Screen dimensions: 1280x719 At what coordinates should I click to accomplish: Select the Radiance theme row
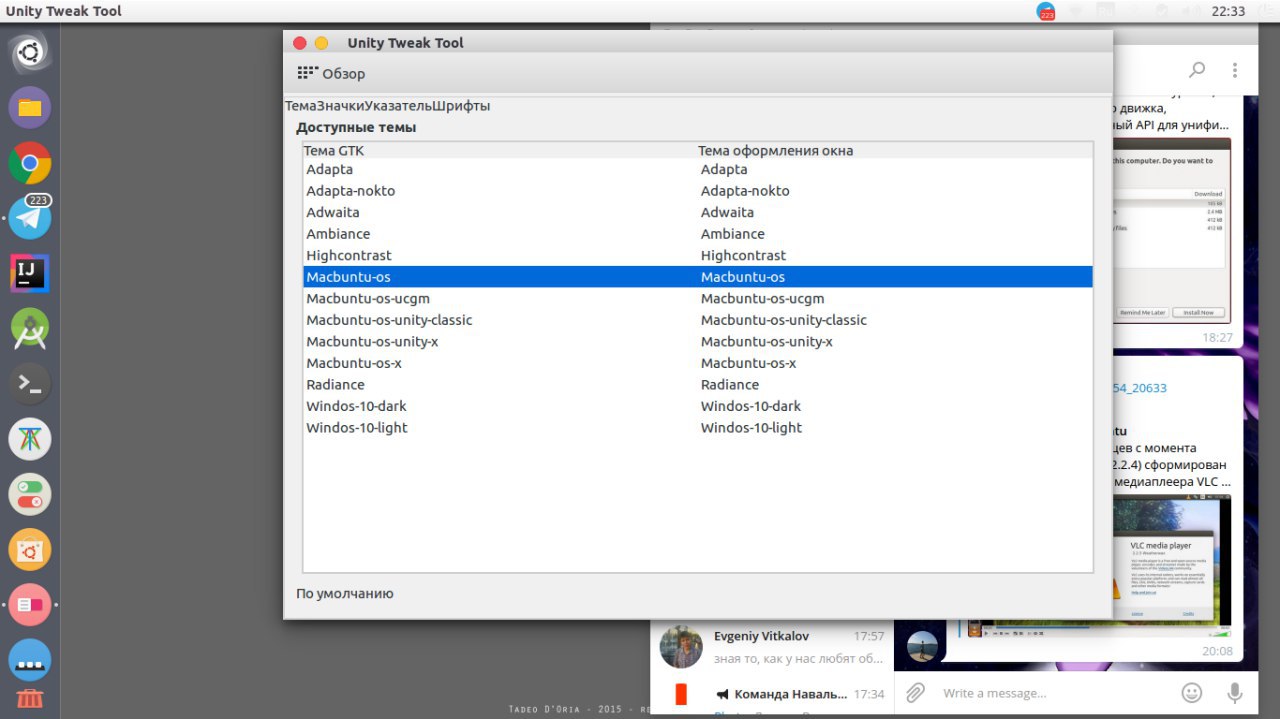click(698, 384)
